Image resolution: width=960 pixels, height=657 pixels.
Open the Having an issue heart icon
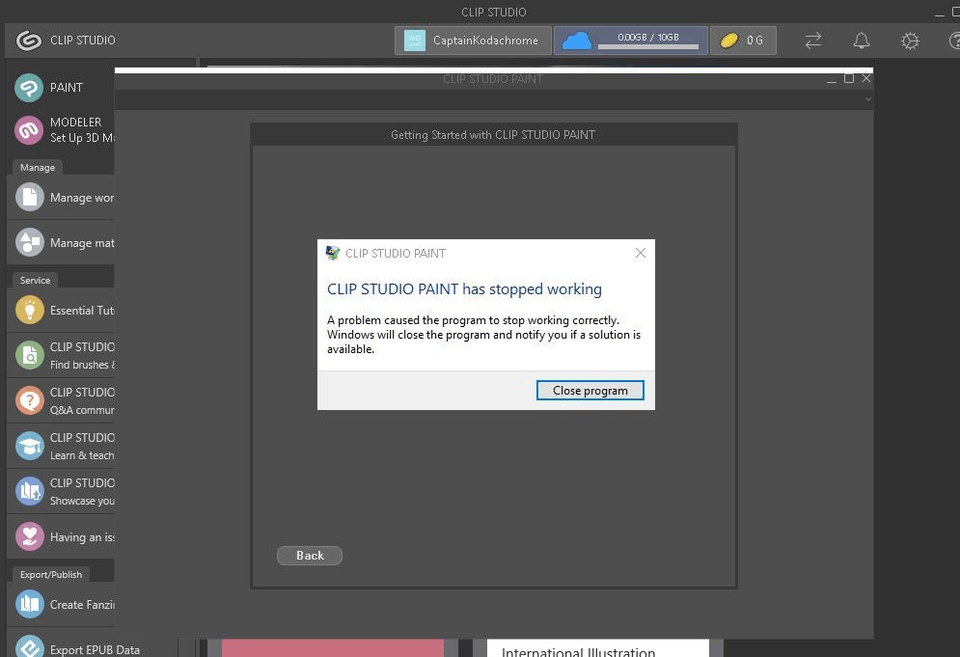coord(29,536)
